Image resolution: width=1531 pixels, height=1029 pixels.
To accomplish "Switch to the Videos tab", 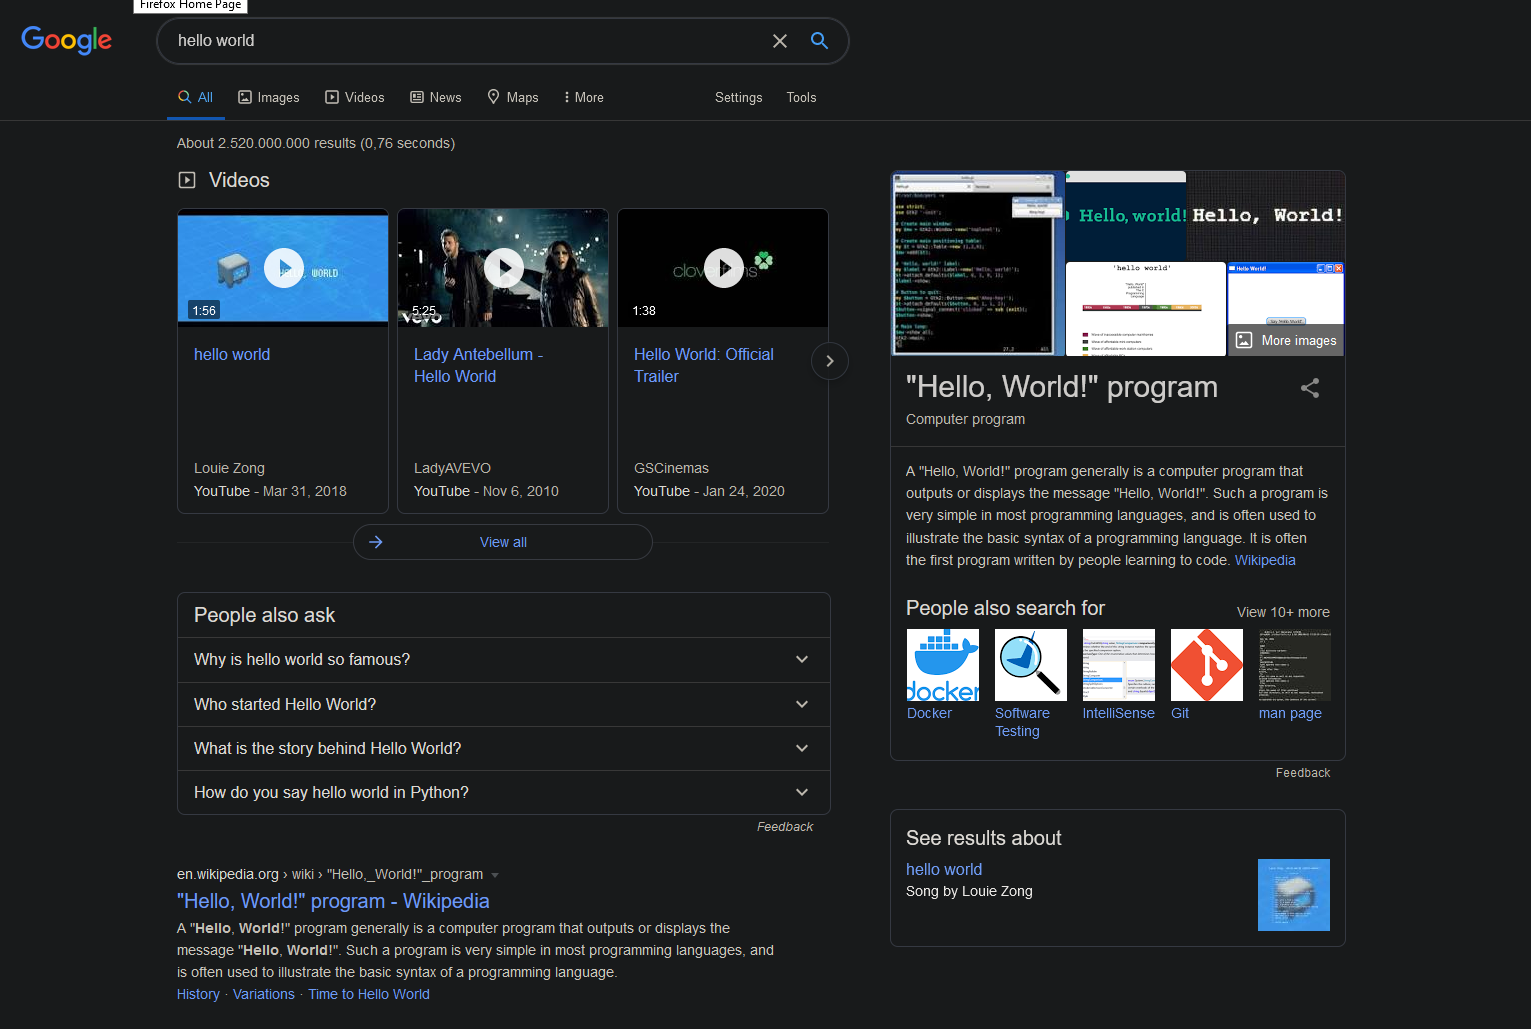I will pos(355,97).
